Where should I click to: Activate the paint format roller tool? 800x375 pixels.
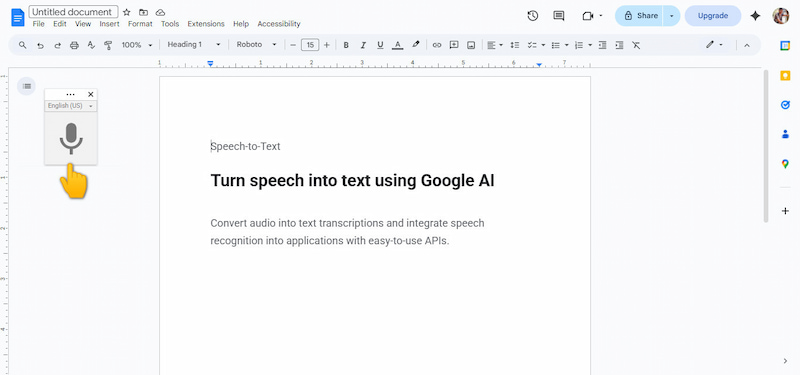(108, 45)
